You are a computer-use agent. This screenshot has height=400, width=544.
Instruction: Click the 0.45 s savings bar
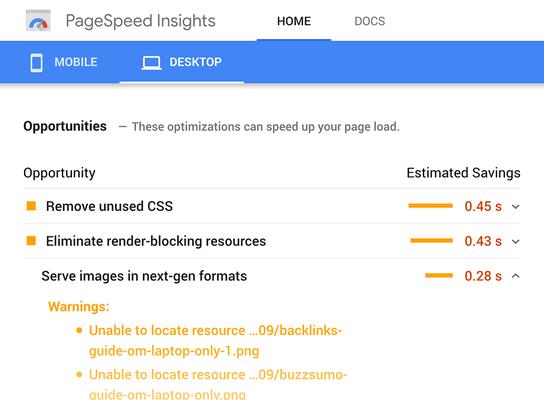431,206
